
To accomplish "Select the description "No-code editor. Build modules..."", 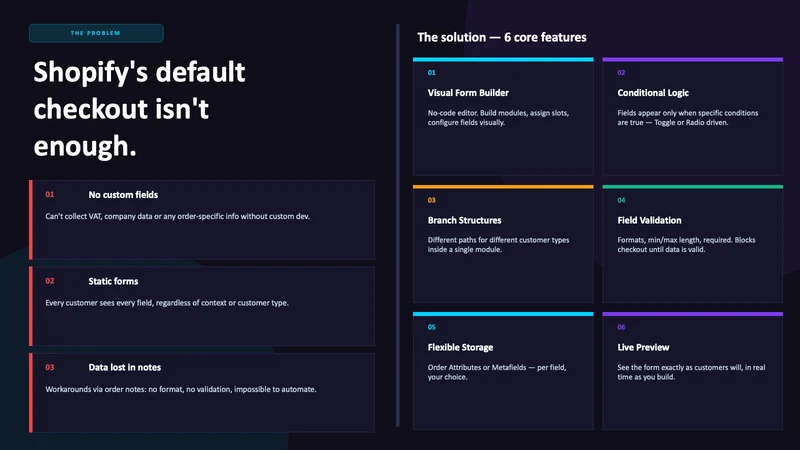I will click(x=498, y=118).
